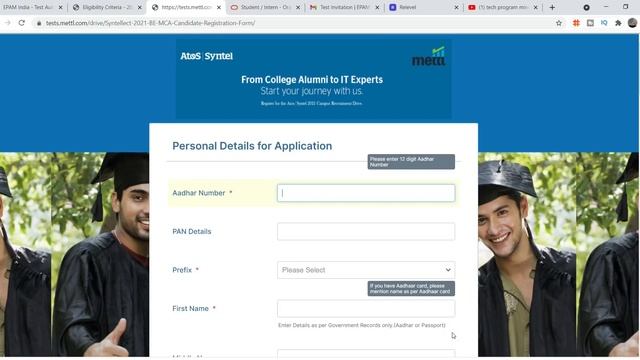This screenshot has width=640, height=360.
Task: Close the Student / Intern tab
Action: pos(298,7)
